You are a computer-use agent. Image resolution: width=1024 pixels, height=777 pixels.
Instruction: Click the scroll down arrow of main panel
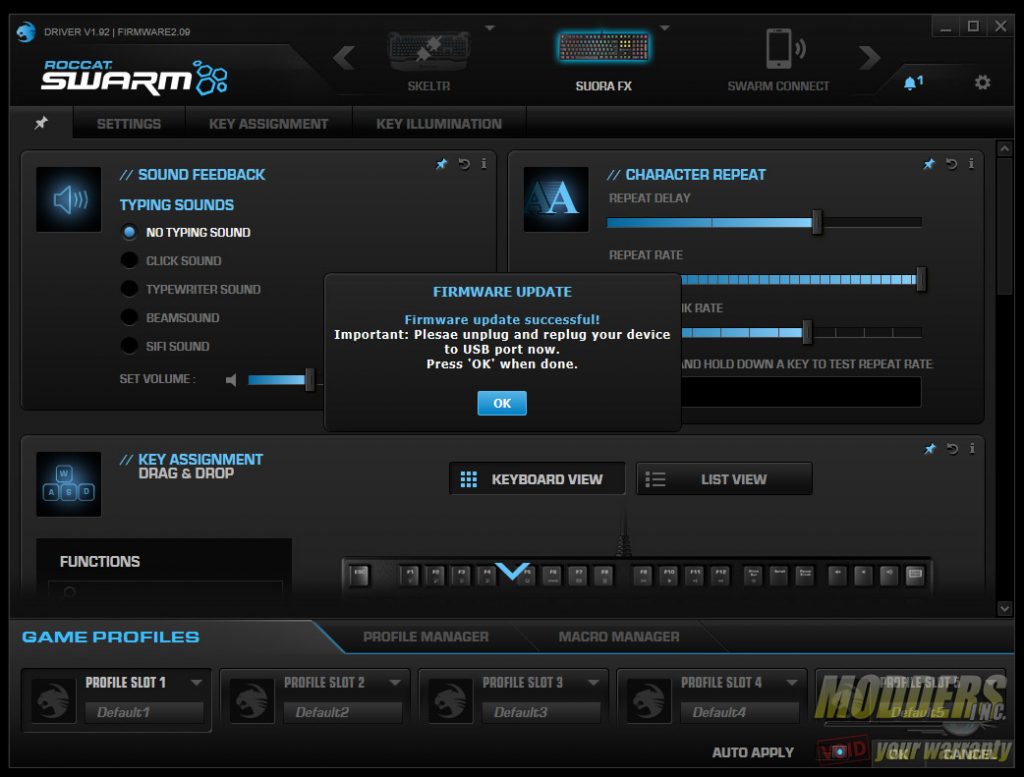pos(1004,609)
